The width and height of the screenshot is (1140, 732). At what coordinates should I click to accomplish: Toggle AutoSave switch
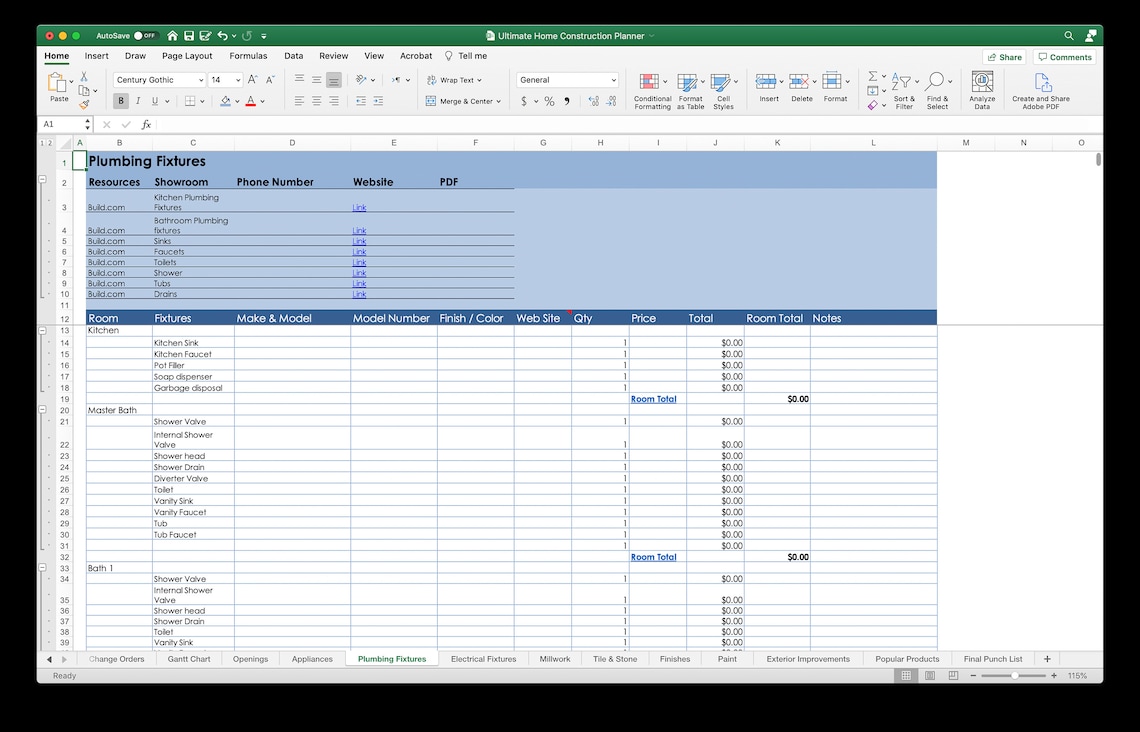tap(145, 36)
